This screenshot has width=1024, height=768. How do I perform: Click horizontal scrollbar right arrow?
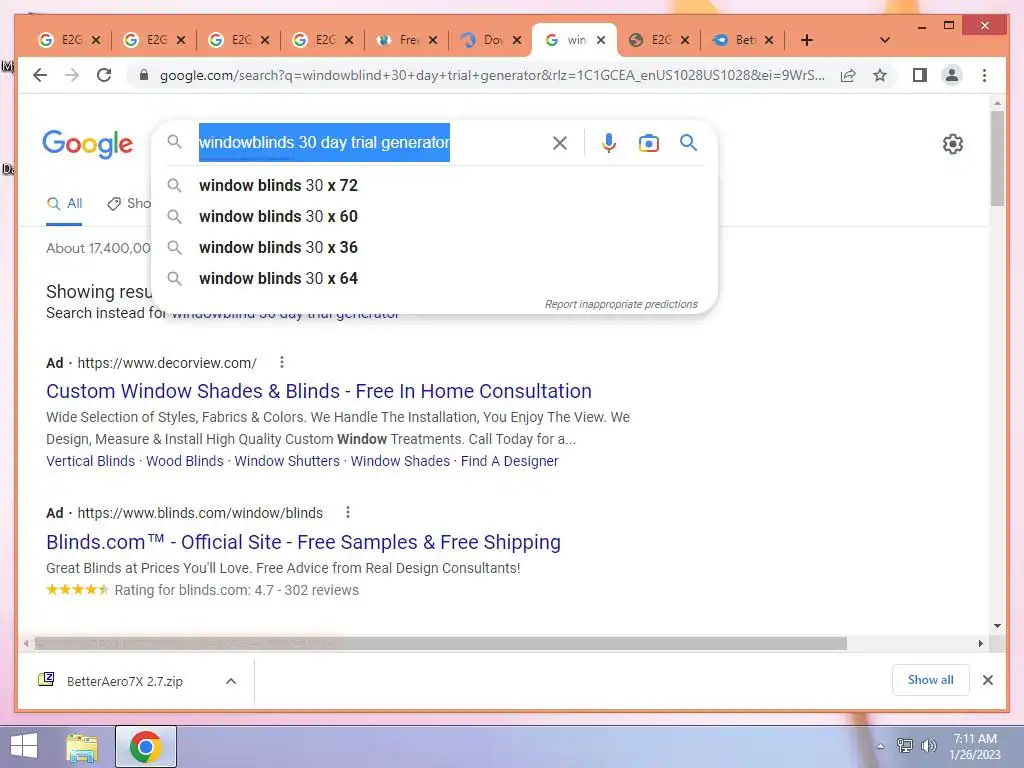980,643
